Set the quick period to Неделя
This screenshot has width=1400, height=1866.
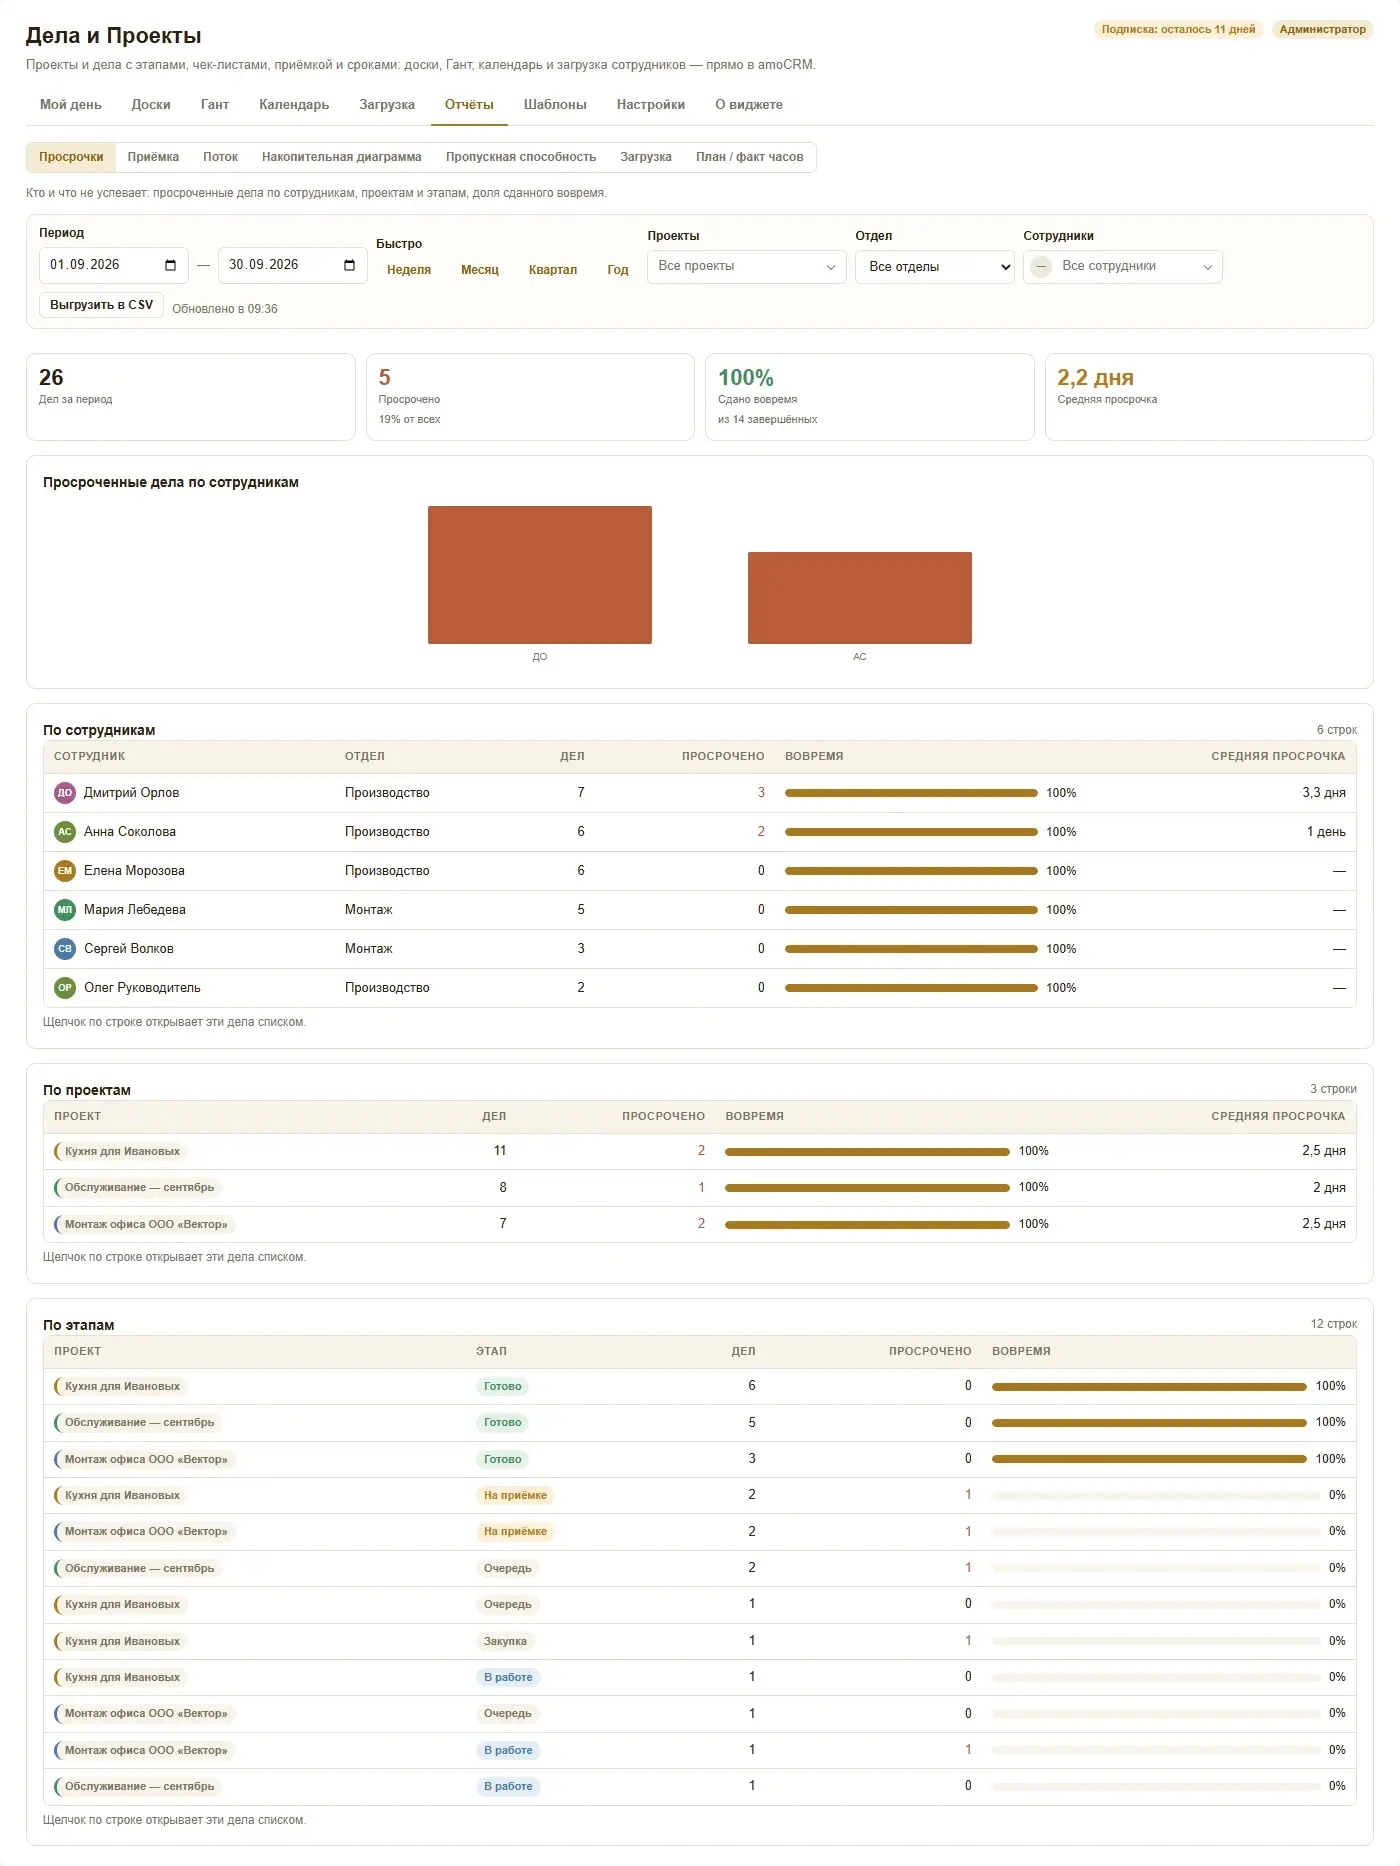(409, 270)
